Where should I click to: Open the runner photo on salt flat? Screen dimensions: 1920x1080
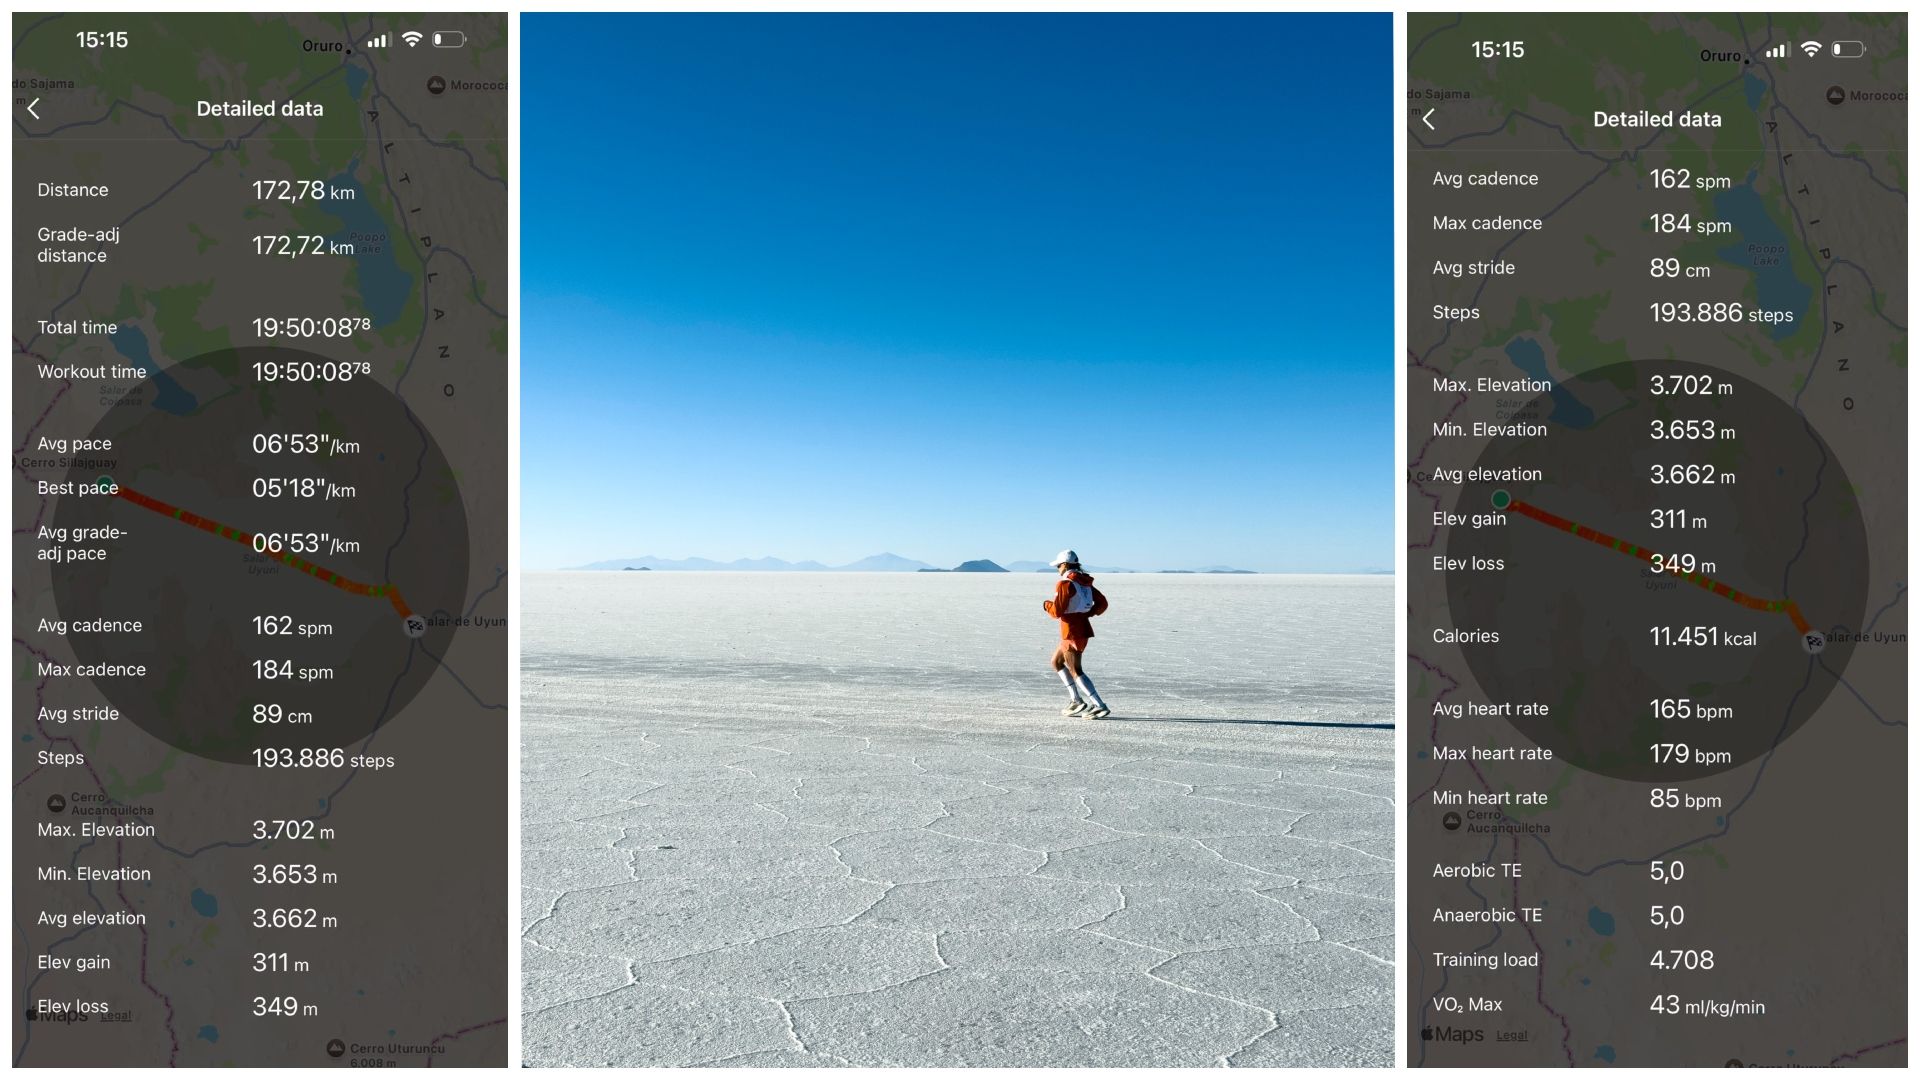[957, 540]
